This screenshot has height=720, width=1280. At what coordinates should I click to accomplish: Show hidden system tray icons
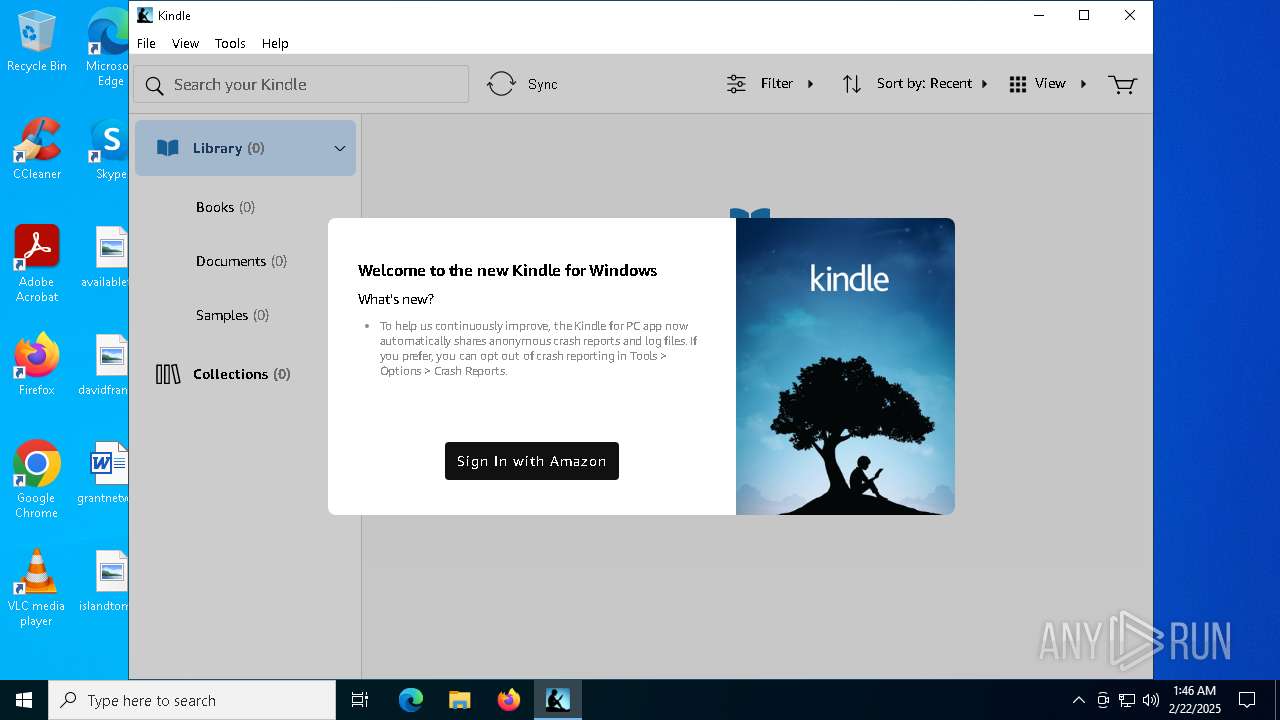point(1078,700)
